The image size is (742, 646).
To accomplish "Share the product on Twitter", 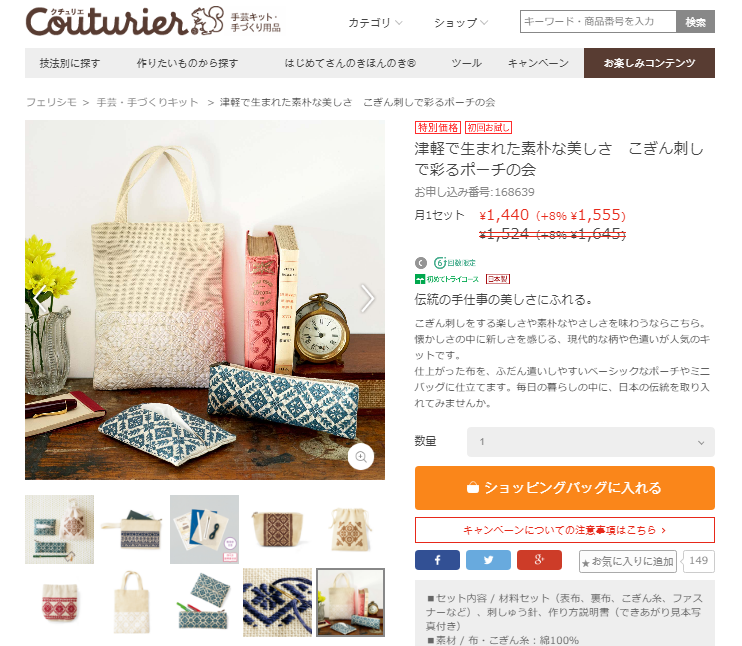I will pos(488,560).
